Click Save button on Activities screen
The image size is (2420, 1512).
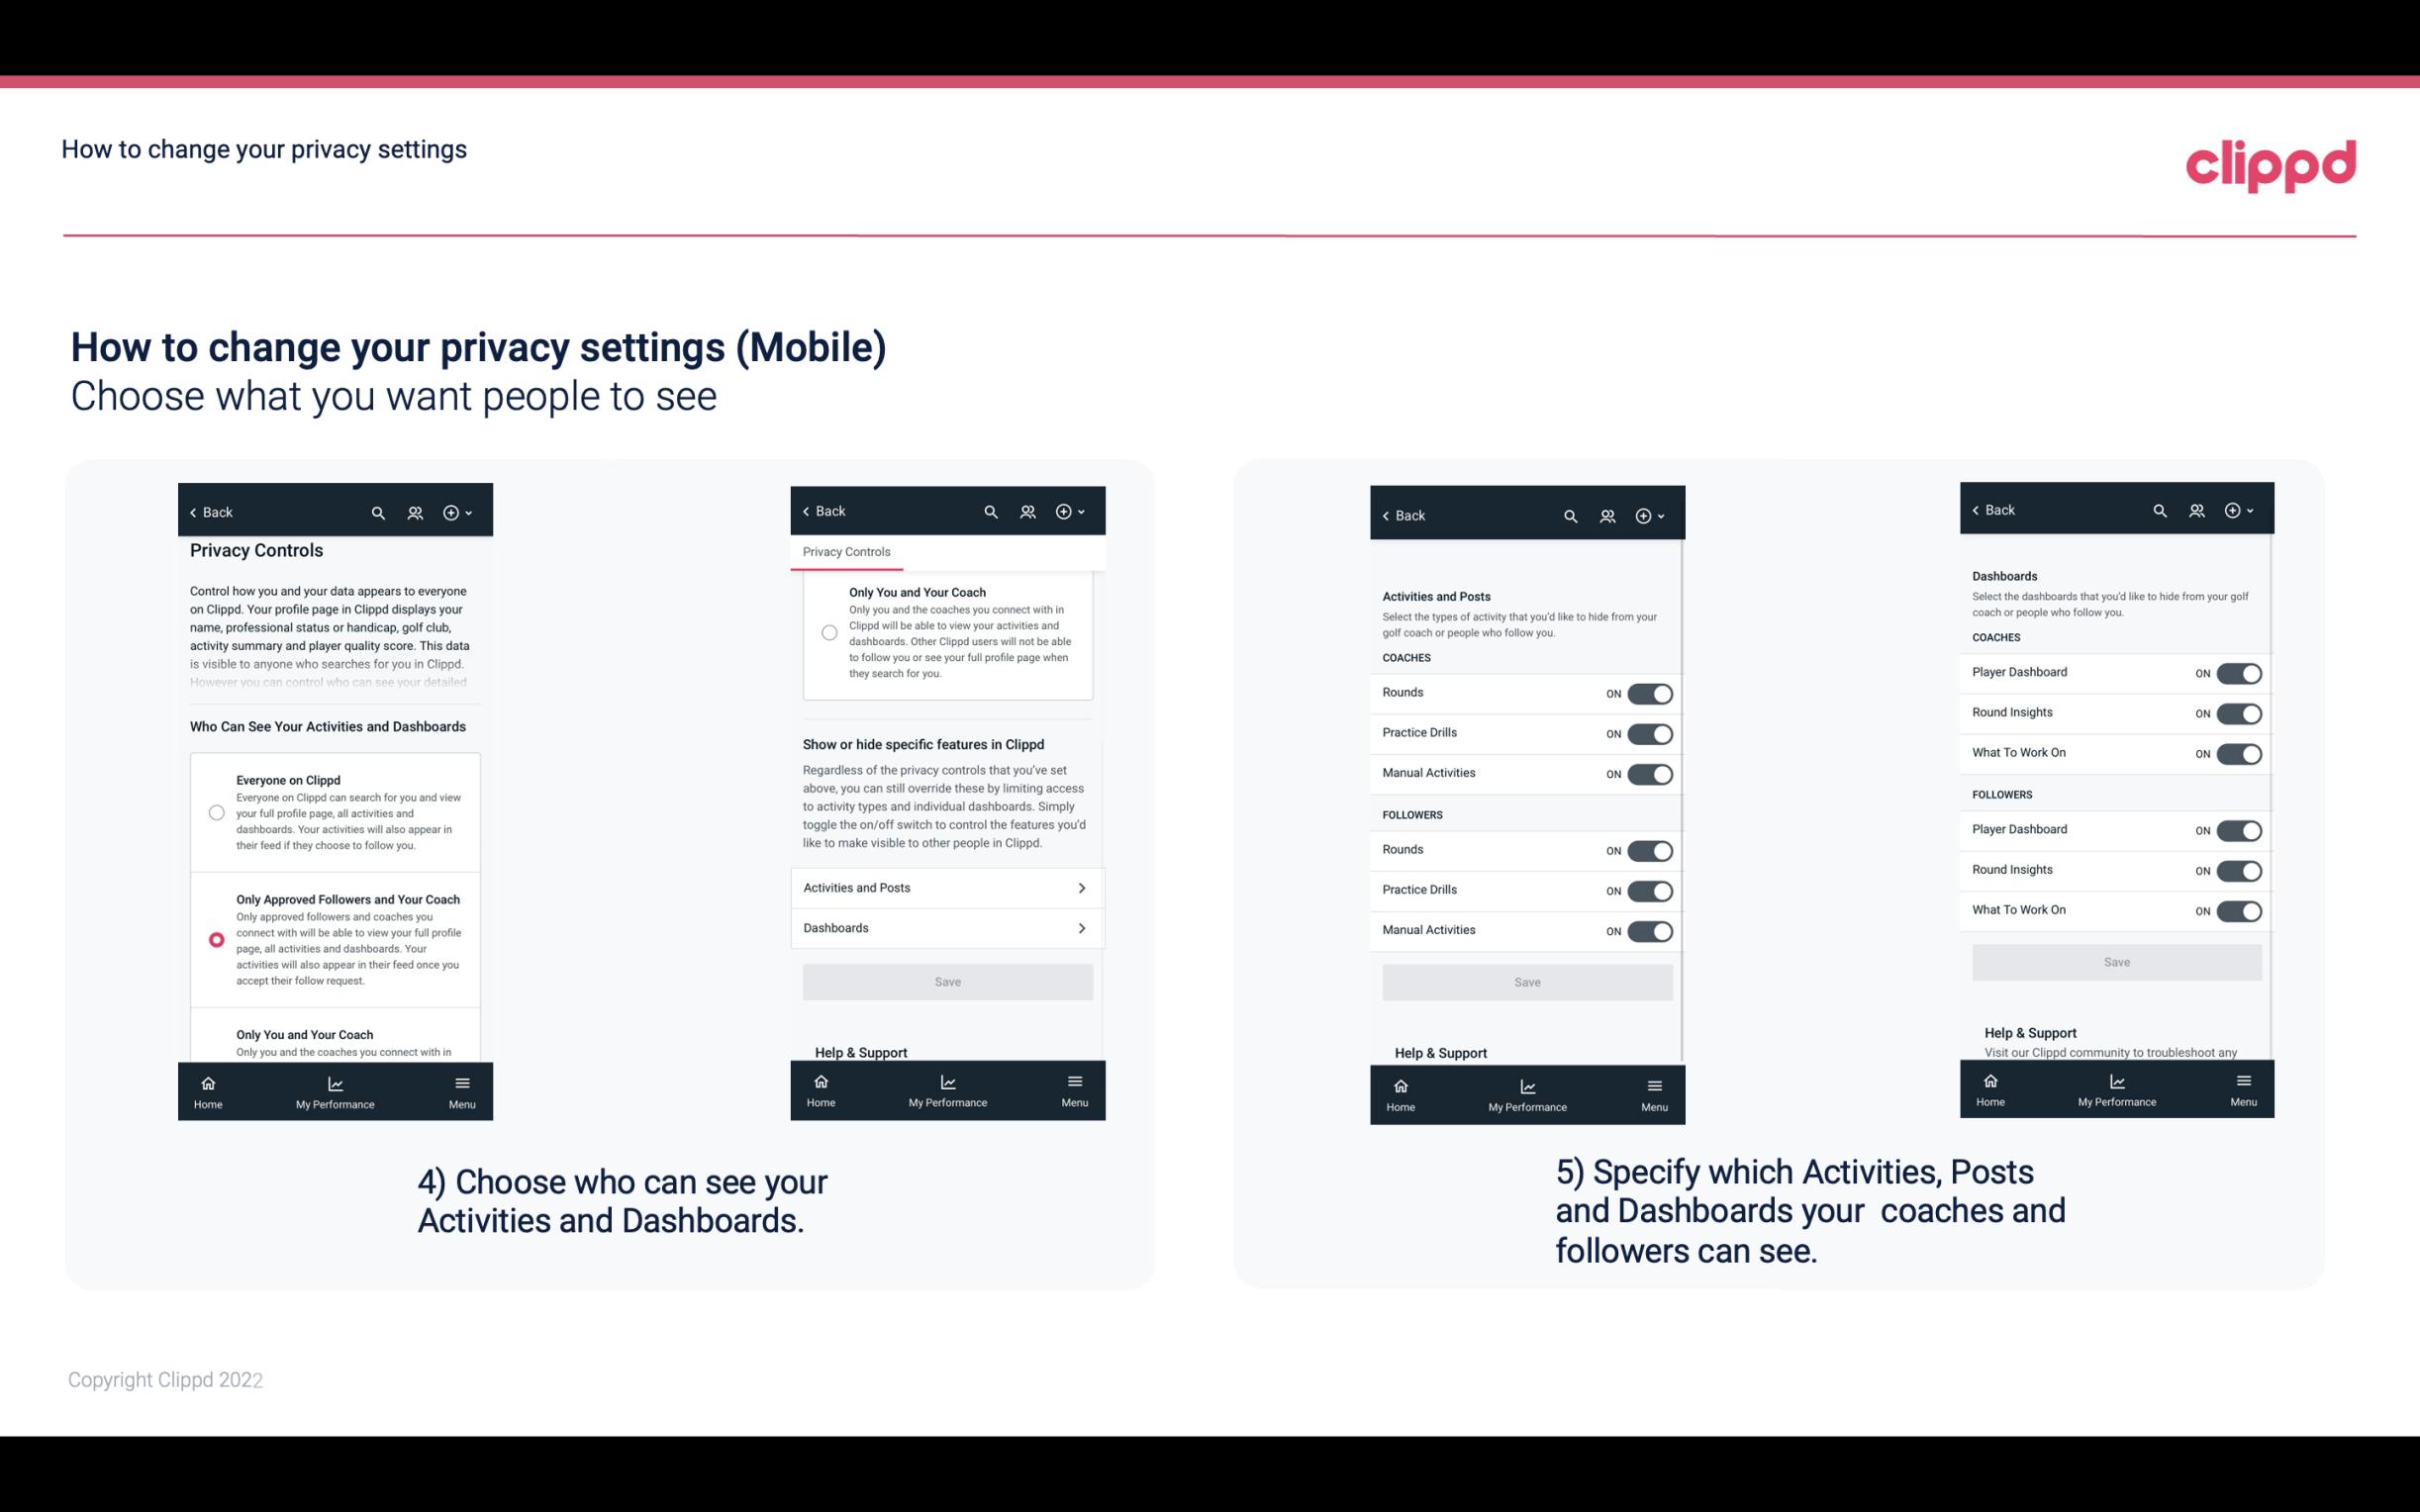(x=1526, y=981)
